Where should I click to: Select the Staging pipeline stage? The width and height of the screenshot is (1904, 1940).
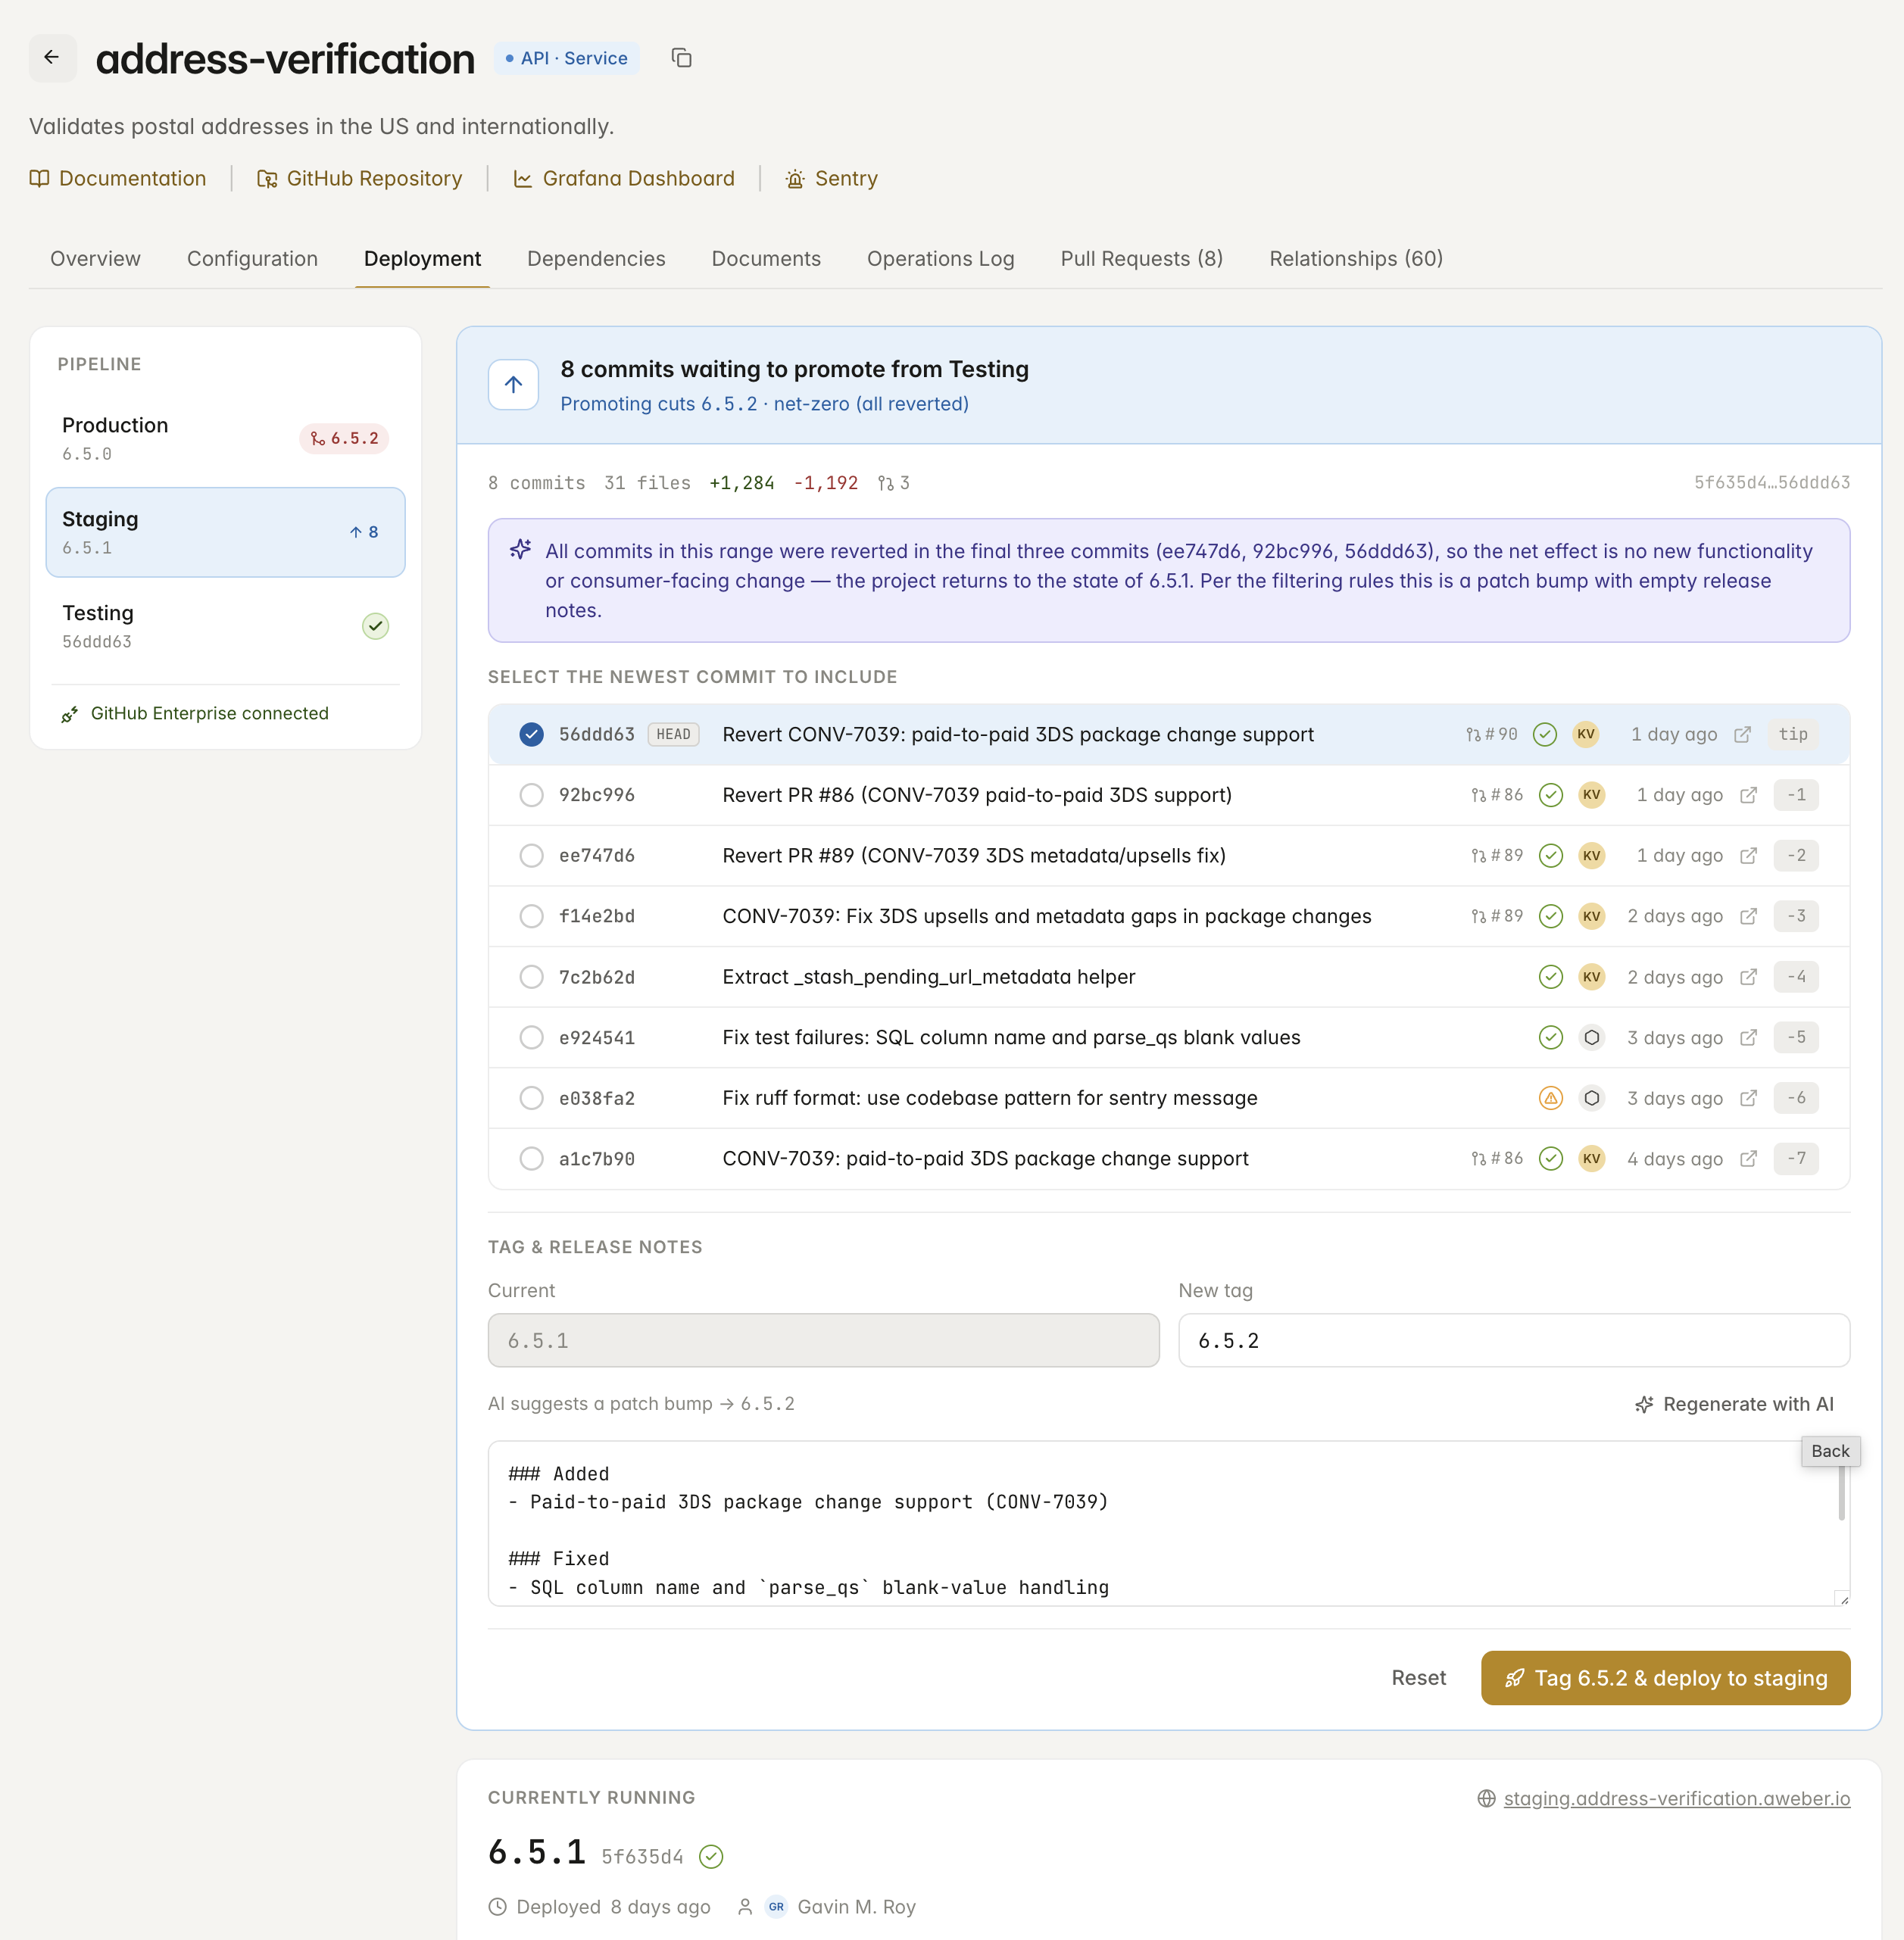coord(225,532)
